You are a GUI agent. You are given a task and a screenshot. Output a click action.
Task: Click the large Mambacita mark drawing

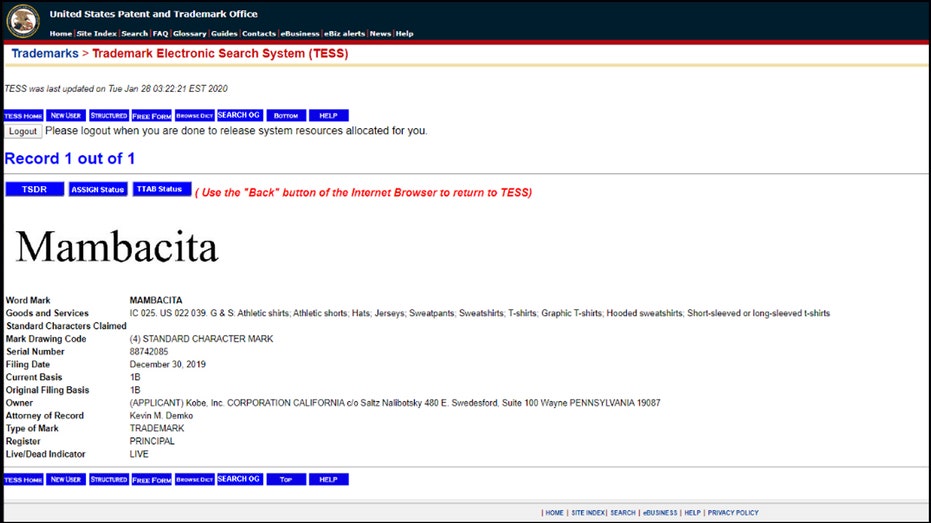tap(117, 248)
